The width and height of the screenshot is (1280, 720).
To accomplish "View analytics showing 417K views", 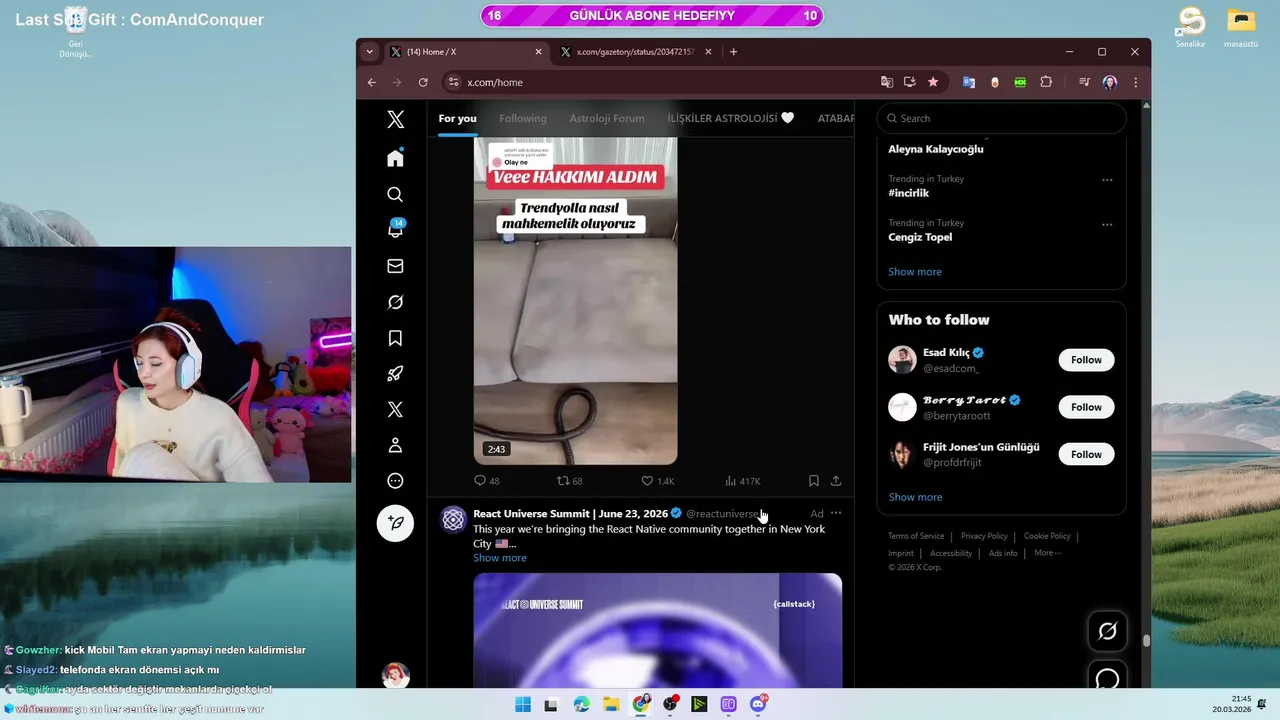I will point(742,481).
